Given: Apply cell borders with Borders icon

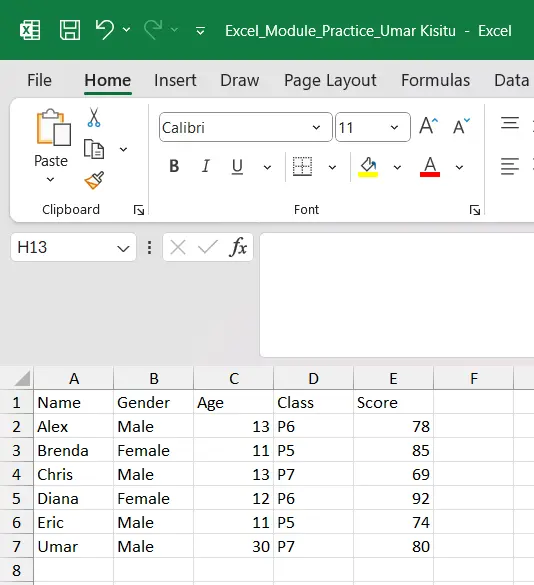Looking at the screenshot, I should pyautogui.click(x=302, y=166).
